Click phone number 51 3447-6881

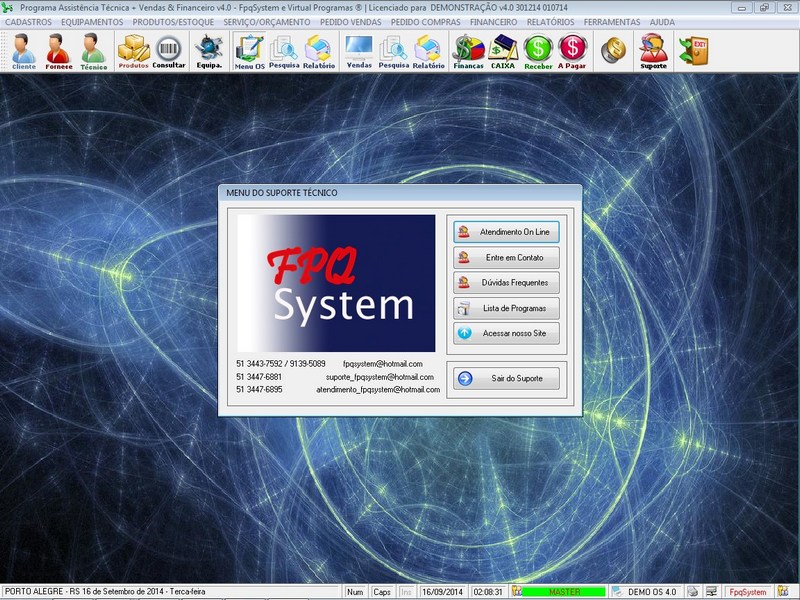click(259, 377)
